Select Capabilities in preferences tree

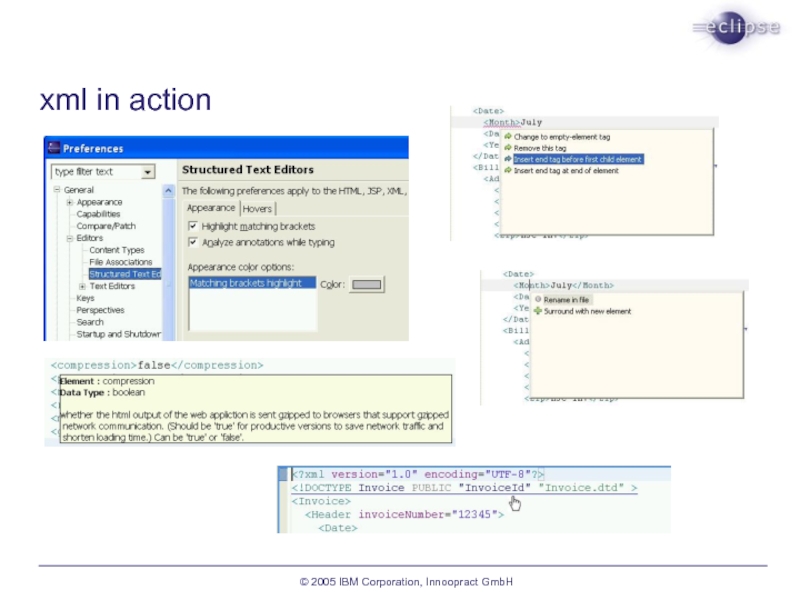point(98,214)
